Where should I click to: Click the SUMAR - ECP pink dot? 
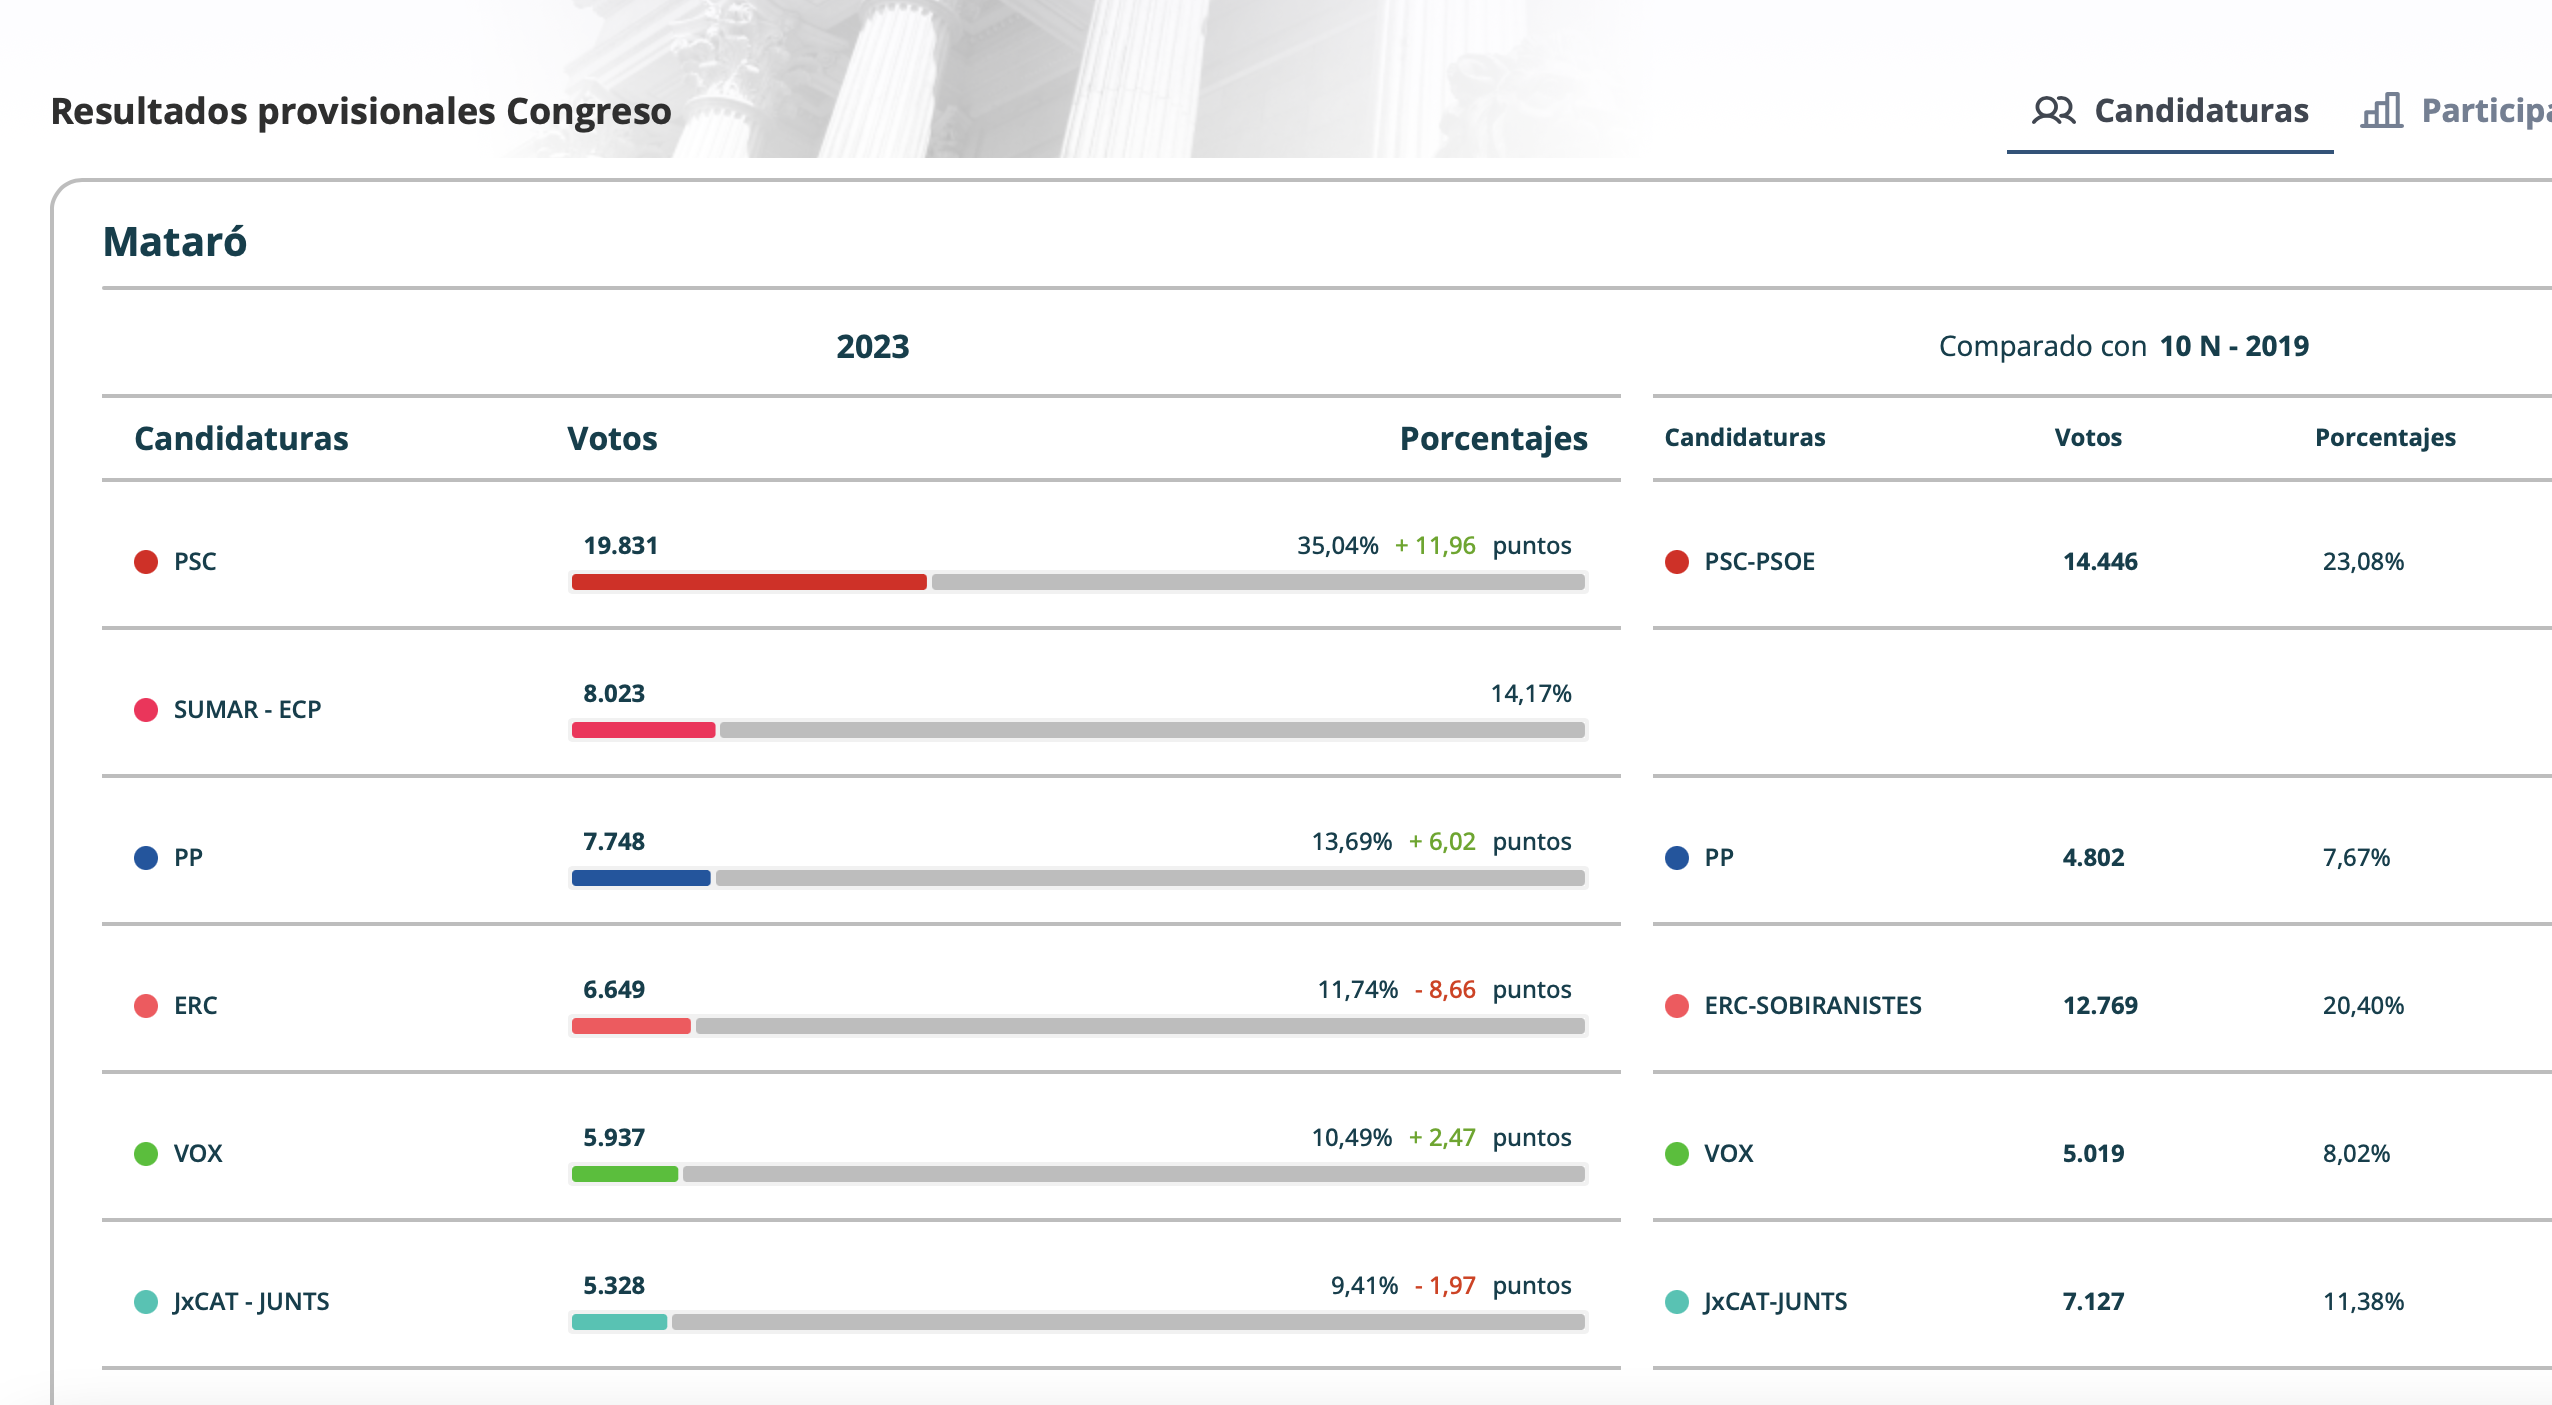146,710
